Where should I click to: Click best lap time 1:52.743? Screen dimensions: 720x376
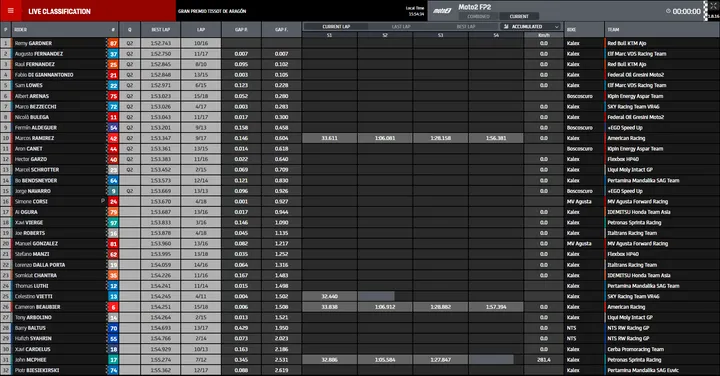tap(161, 43)
